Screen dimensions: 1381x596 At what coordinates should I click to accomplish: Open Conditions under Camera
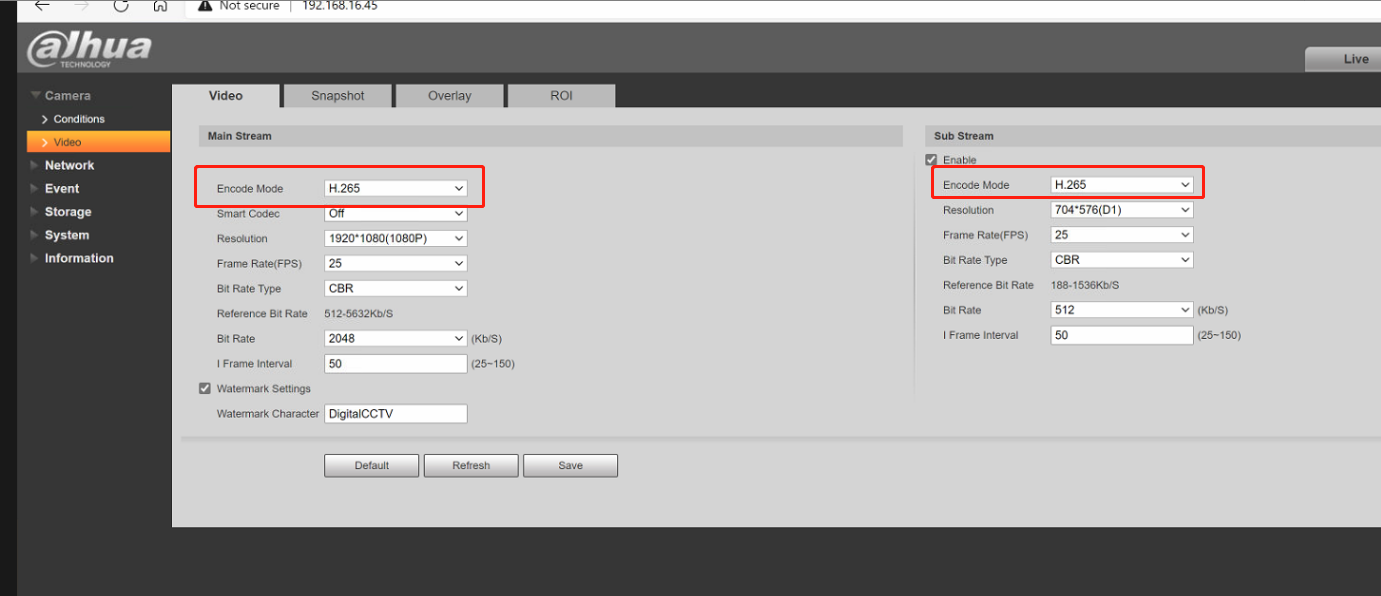click(79, 119)
